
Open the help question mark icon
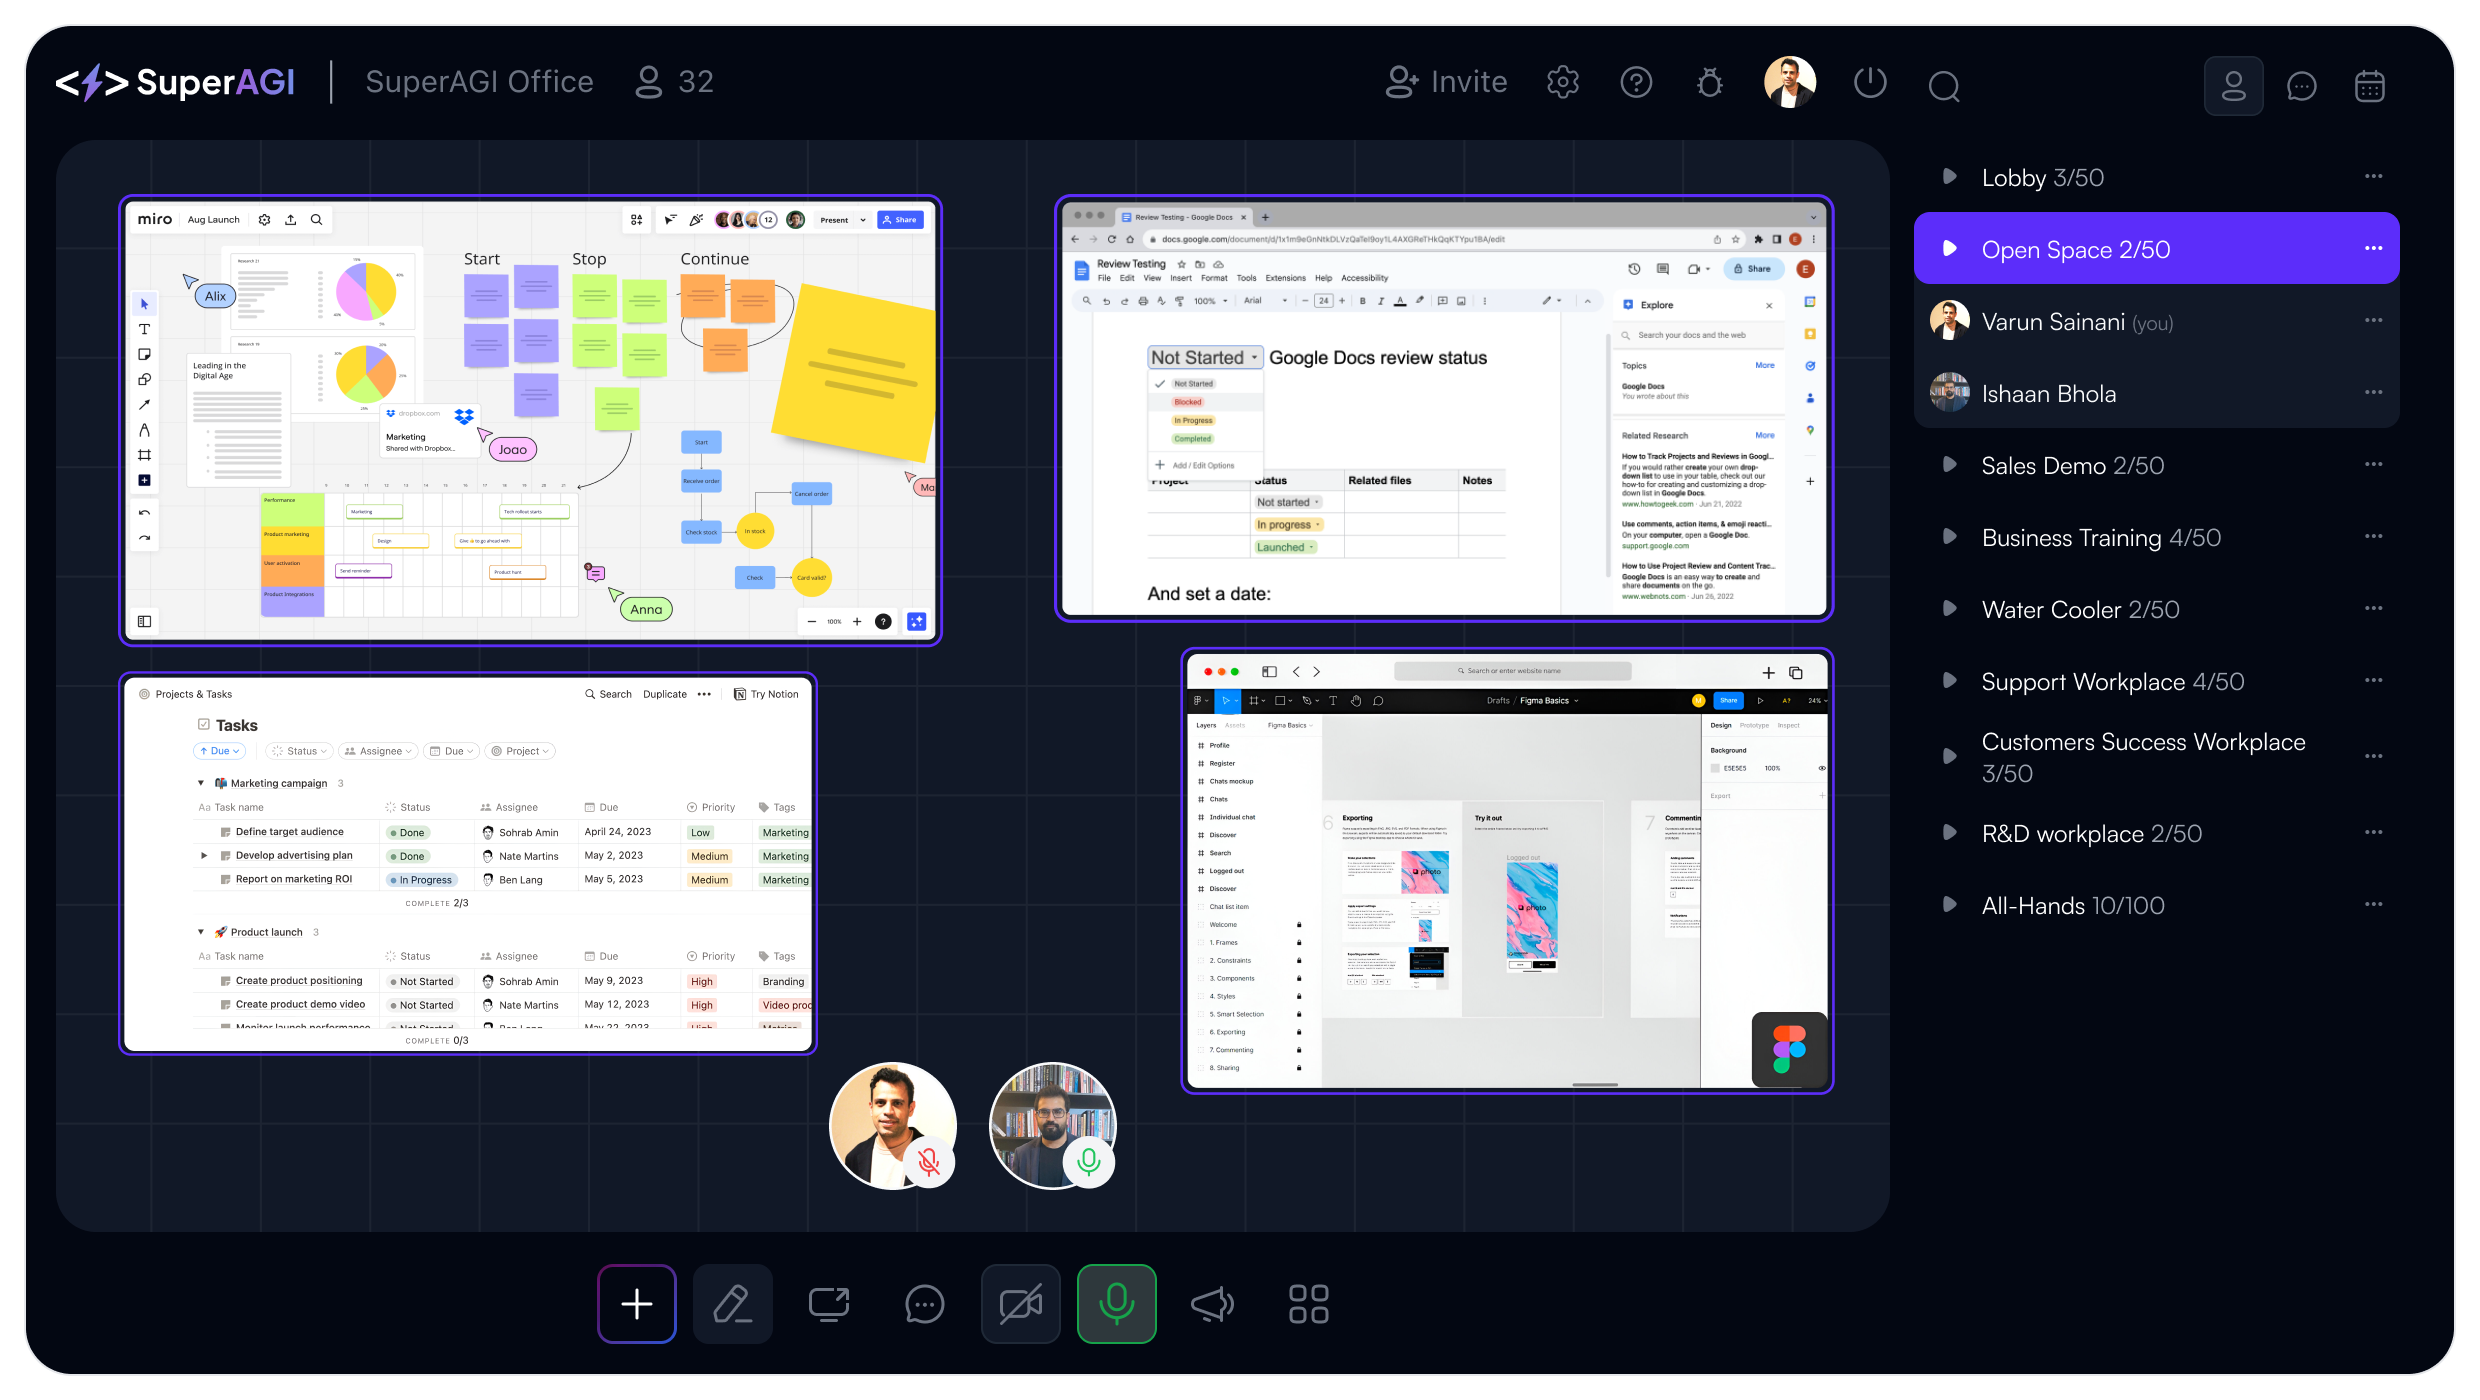tap(1636, 82)
